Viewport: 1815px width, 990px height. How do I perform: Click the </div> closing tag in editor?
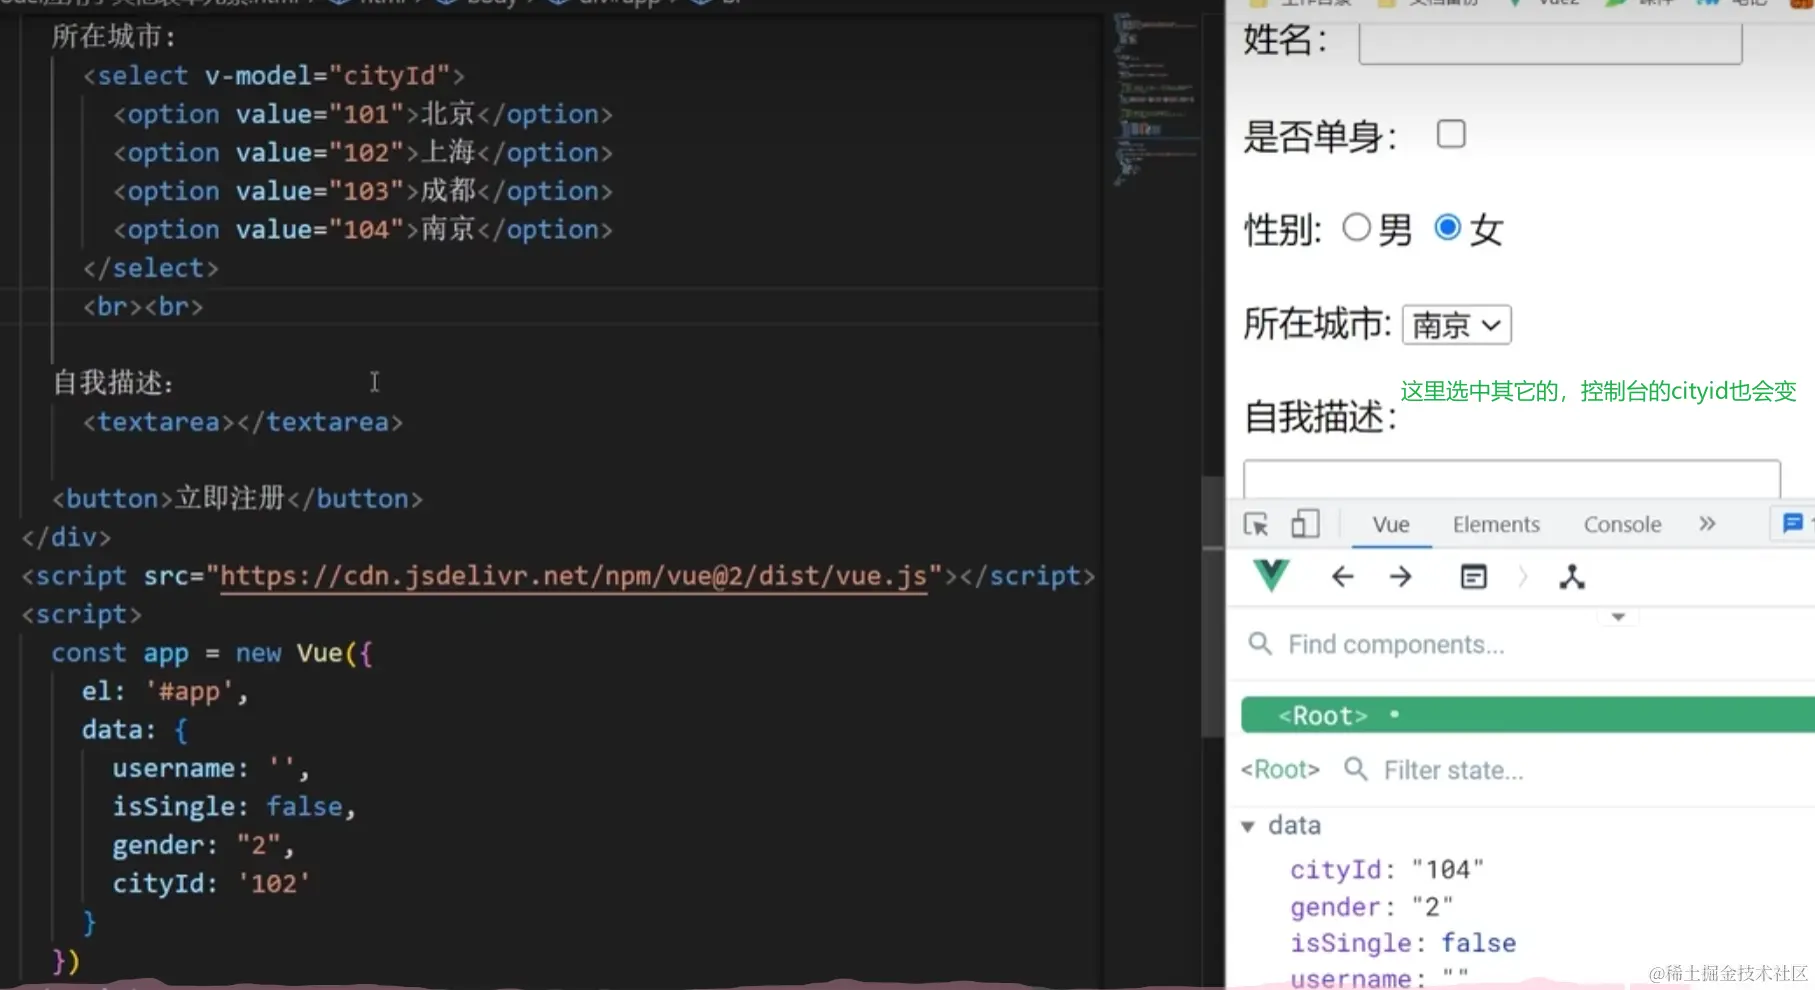click(x=66, y=537)
